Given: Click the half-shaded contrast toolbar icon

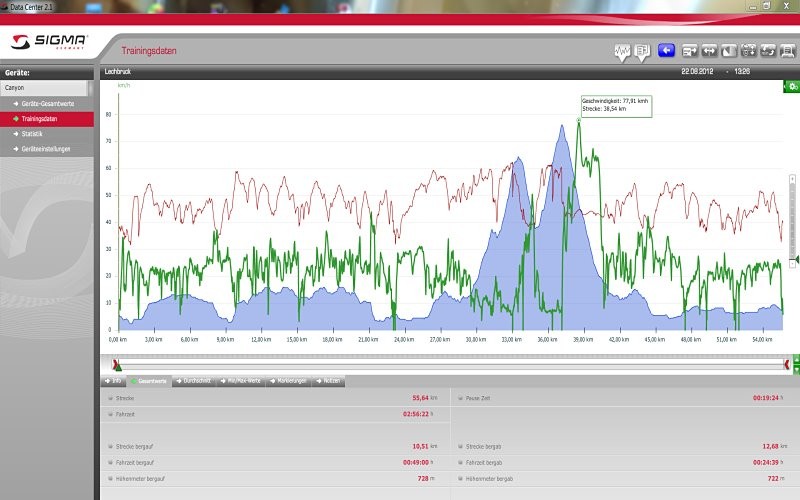Looking at the screenshot, I should point(729,50).
